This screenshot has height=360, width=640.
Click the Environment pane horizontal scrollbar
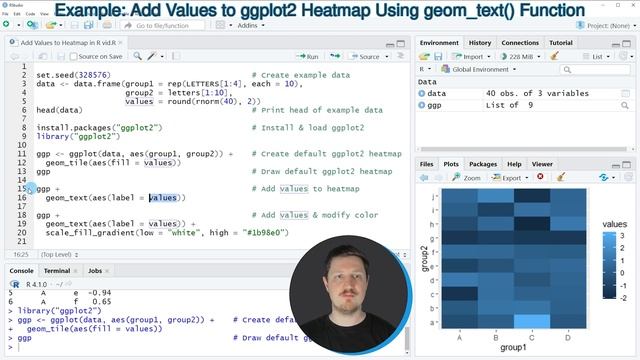[x=524, y=149]
